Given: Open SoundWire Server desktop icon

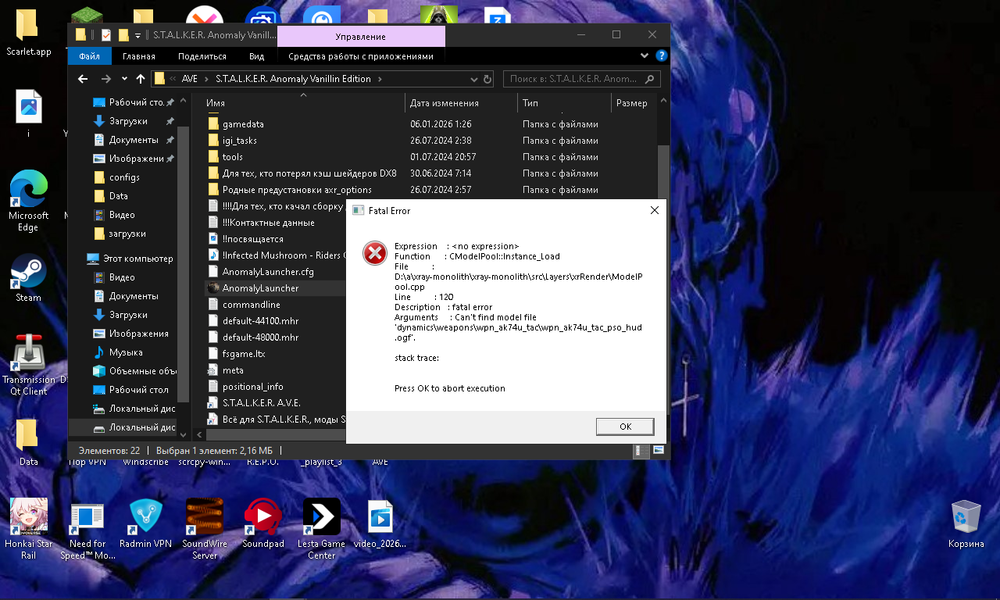Looking at the screenshot, I should [x=205, y=517].
